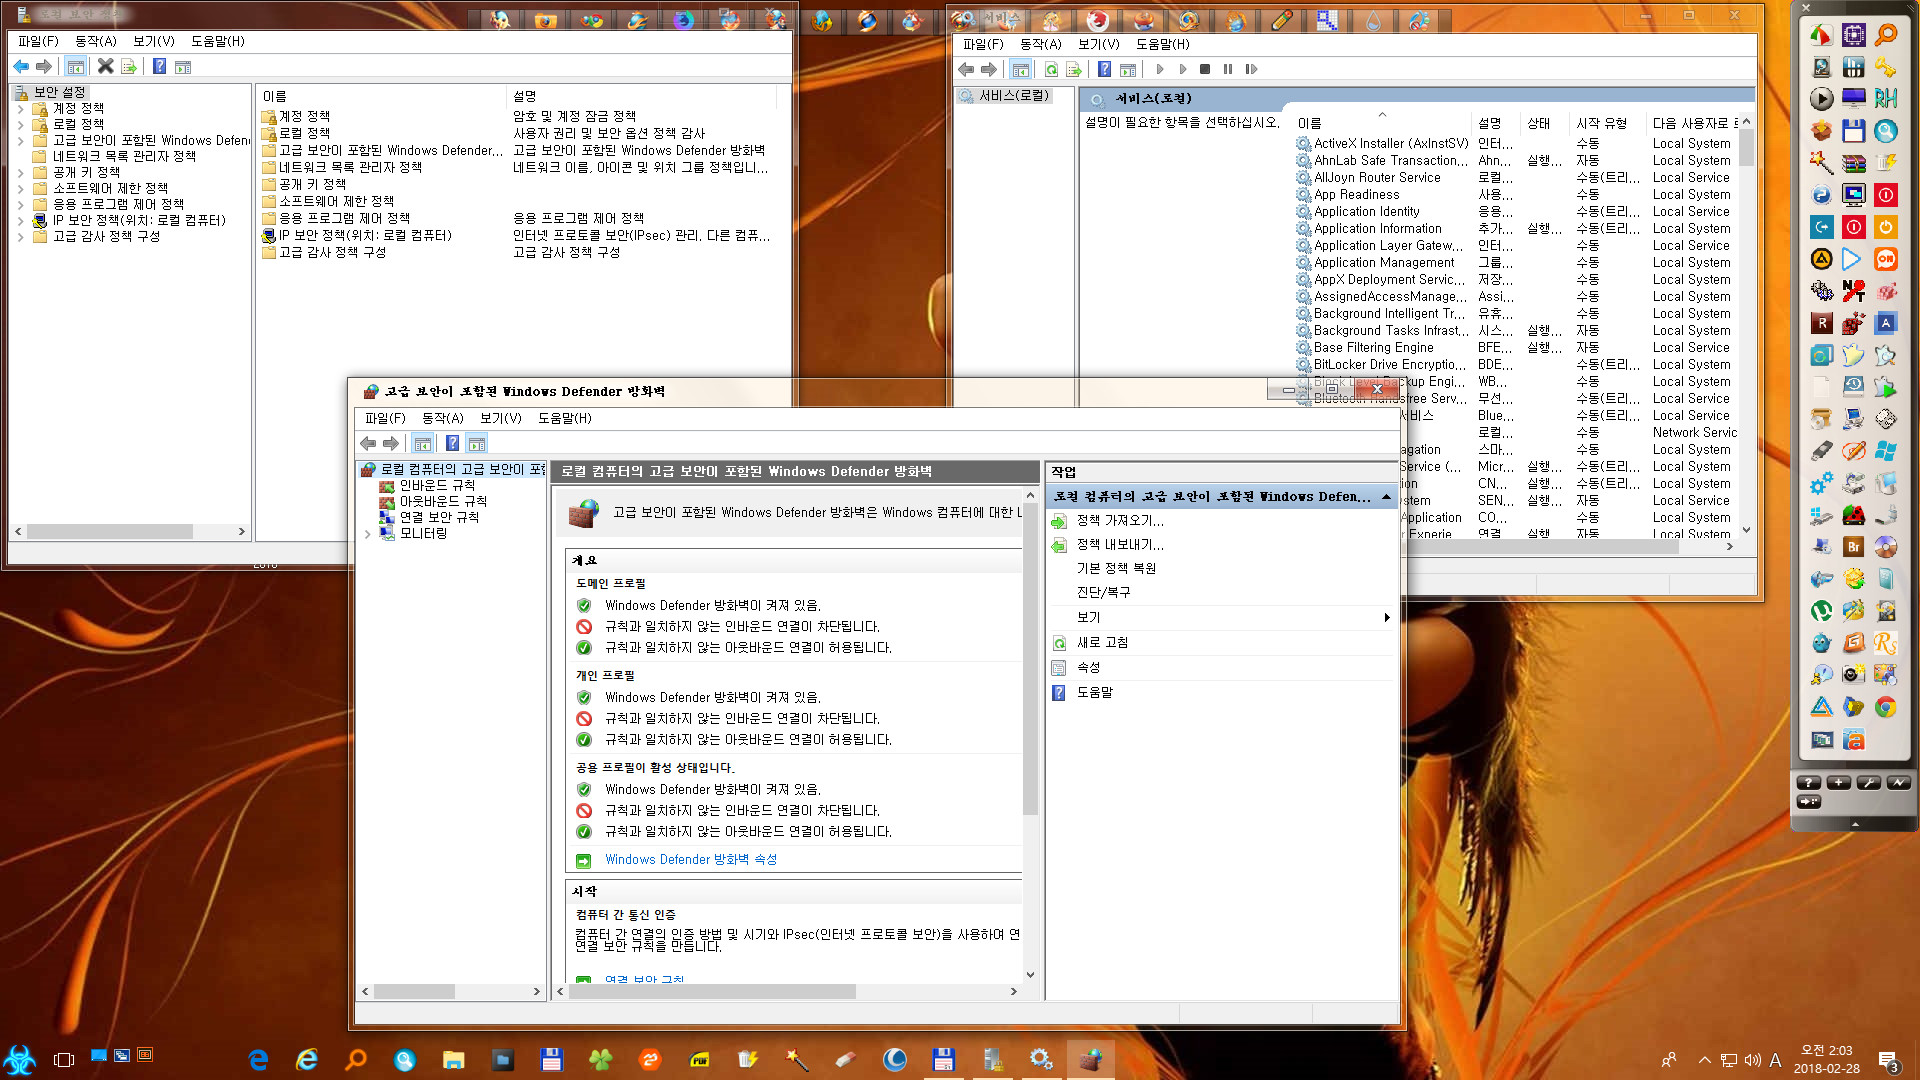Click the magnifier icon atop the right dock
The width and height of the screenshot is (1920, 1080).
[1885, 35]
